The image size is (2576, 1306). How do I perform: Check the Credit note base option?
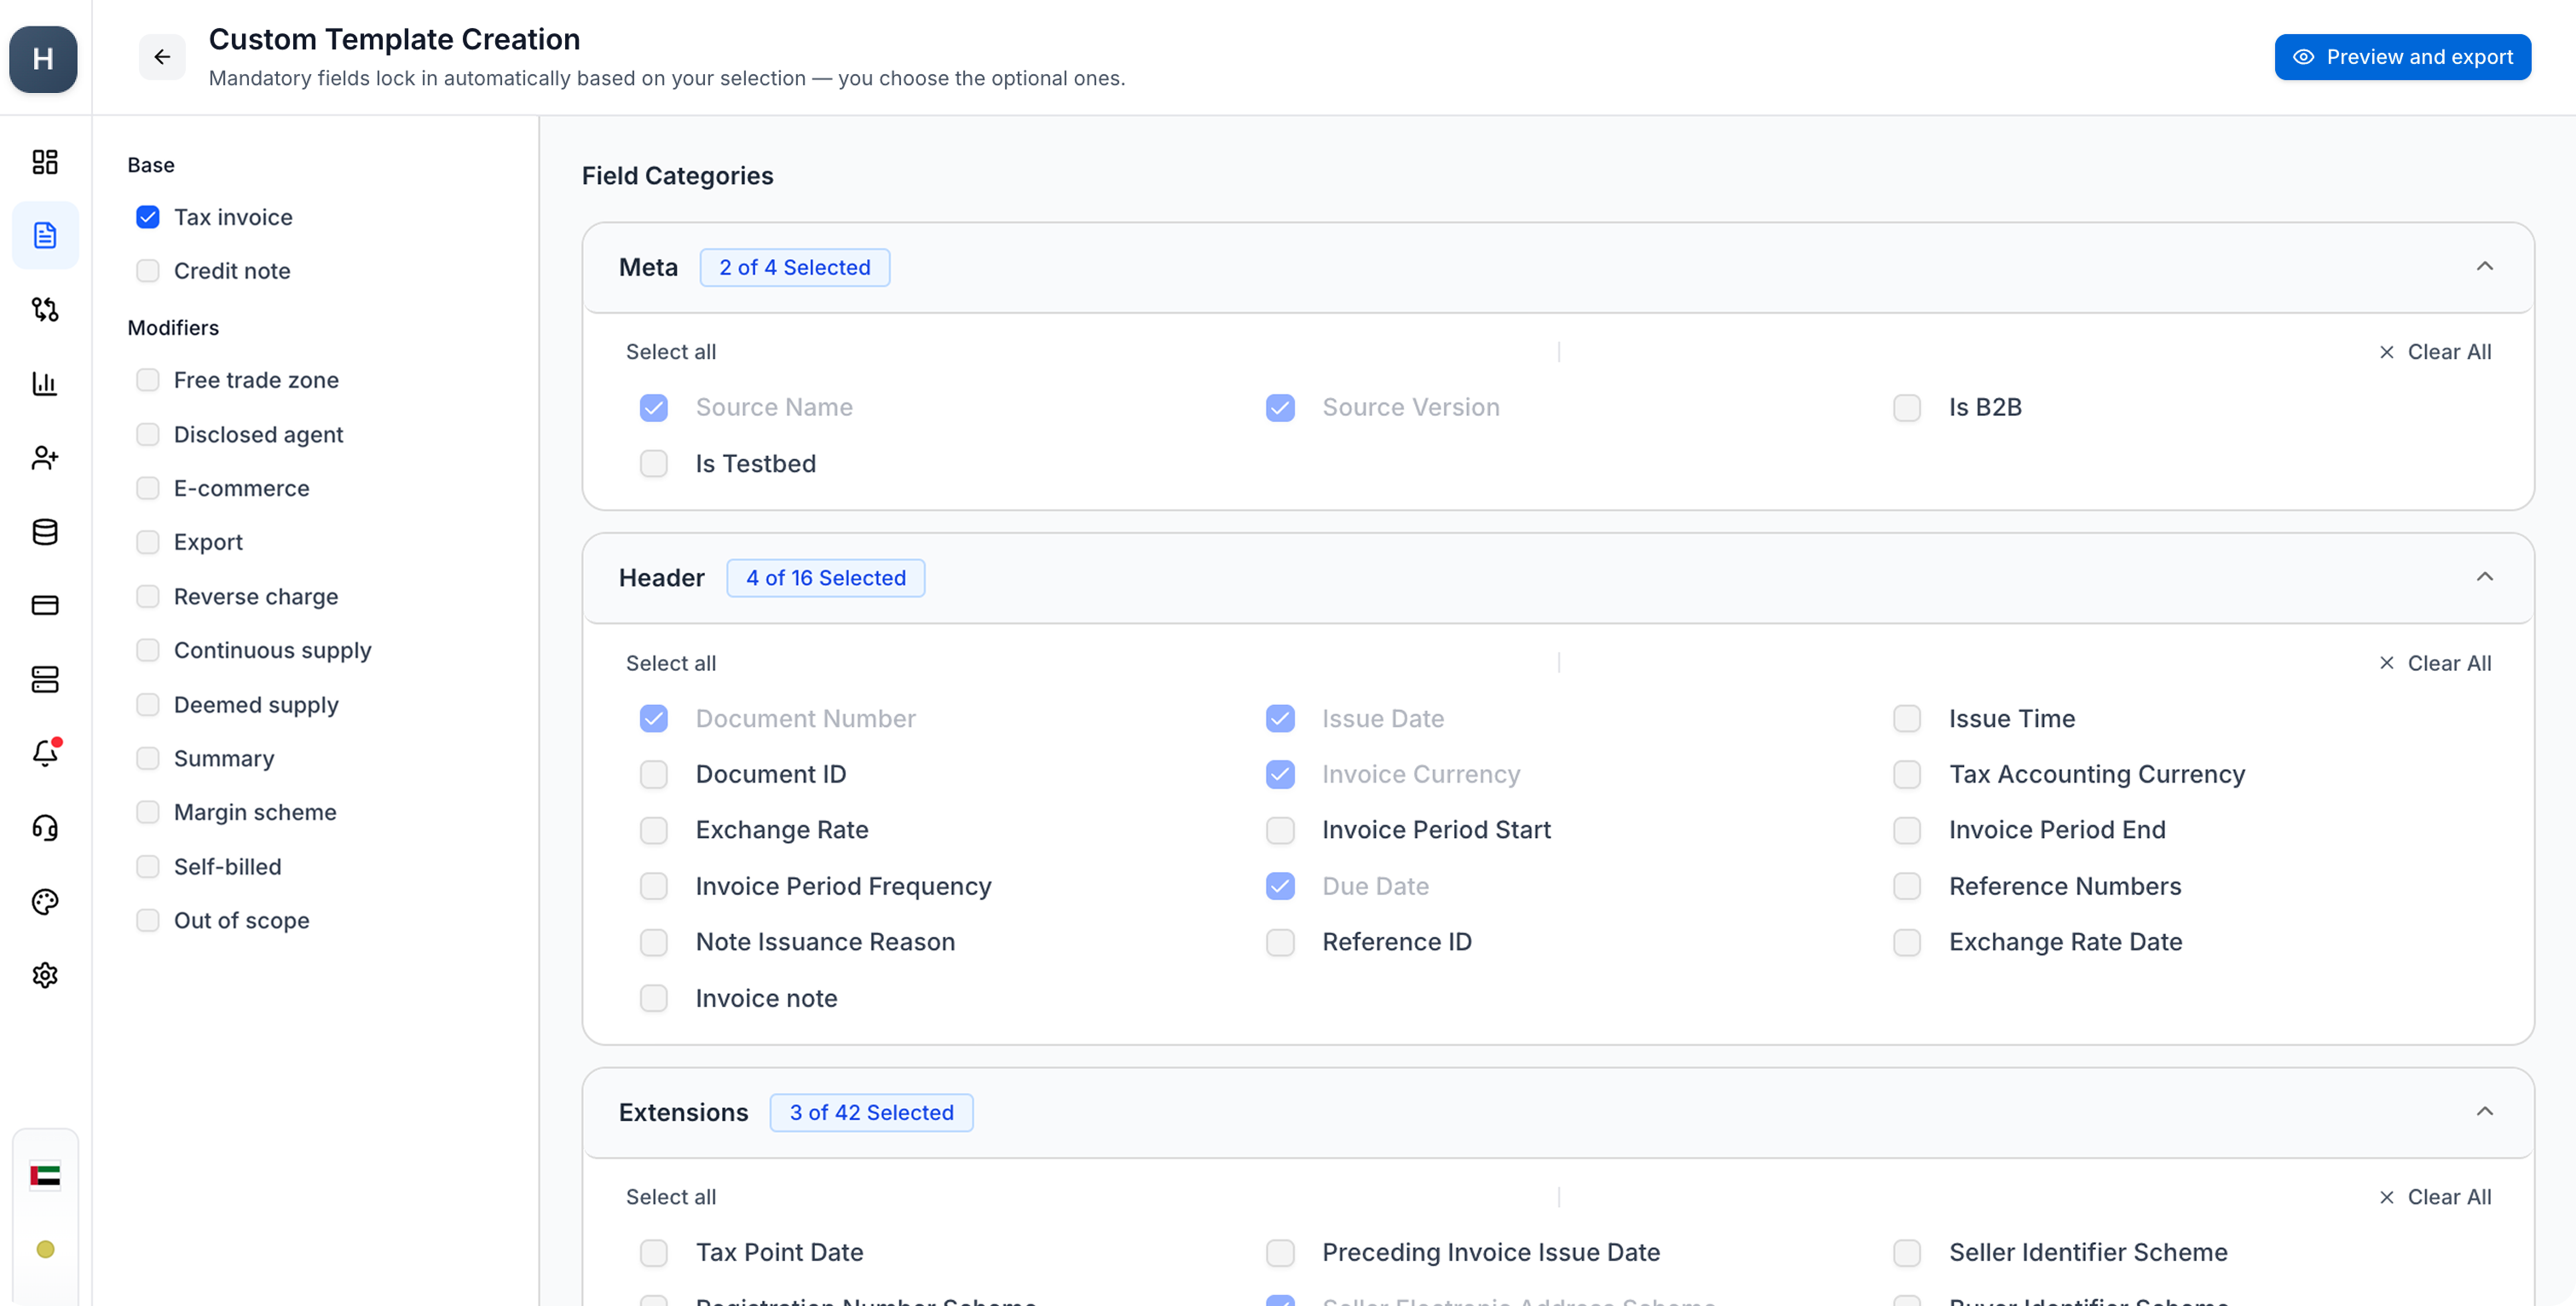coord(148,271)
